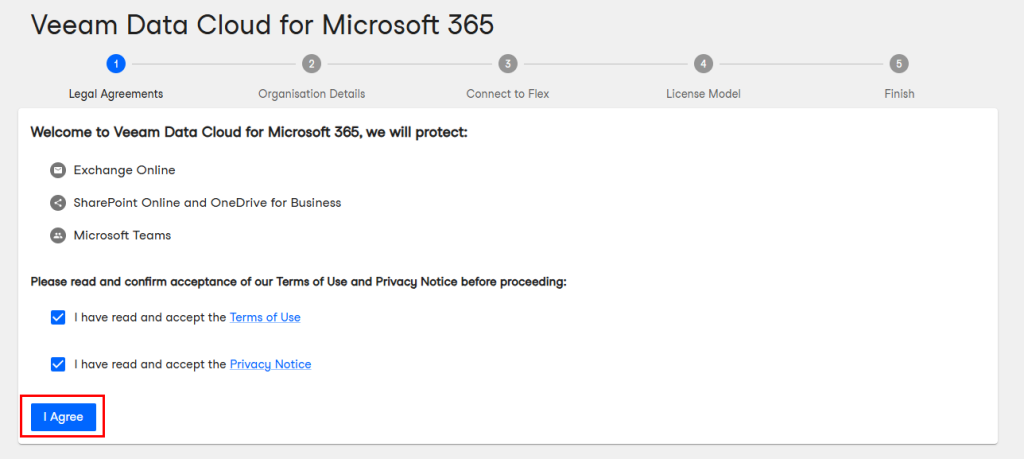The width and height of the screenshot is (1024, 459).
Task: Click the I Agree button
Action: point(63,417)
